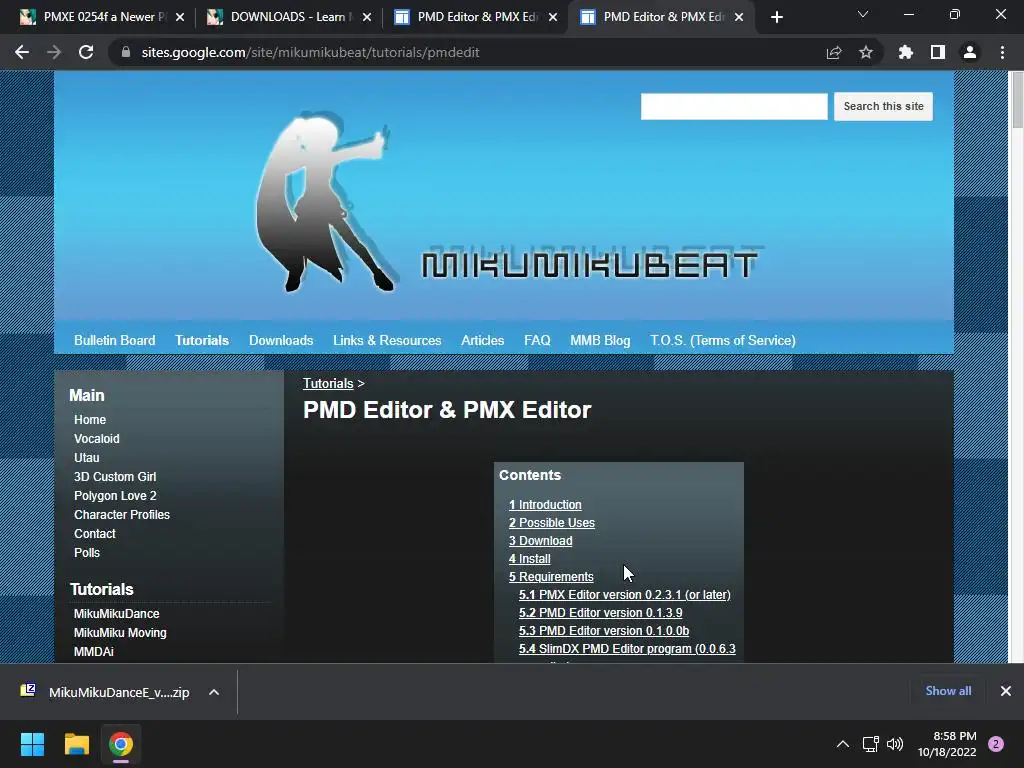1024x768 pixels.
Task: Click the address bar URL
Action: click(x=310, y=52)
